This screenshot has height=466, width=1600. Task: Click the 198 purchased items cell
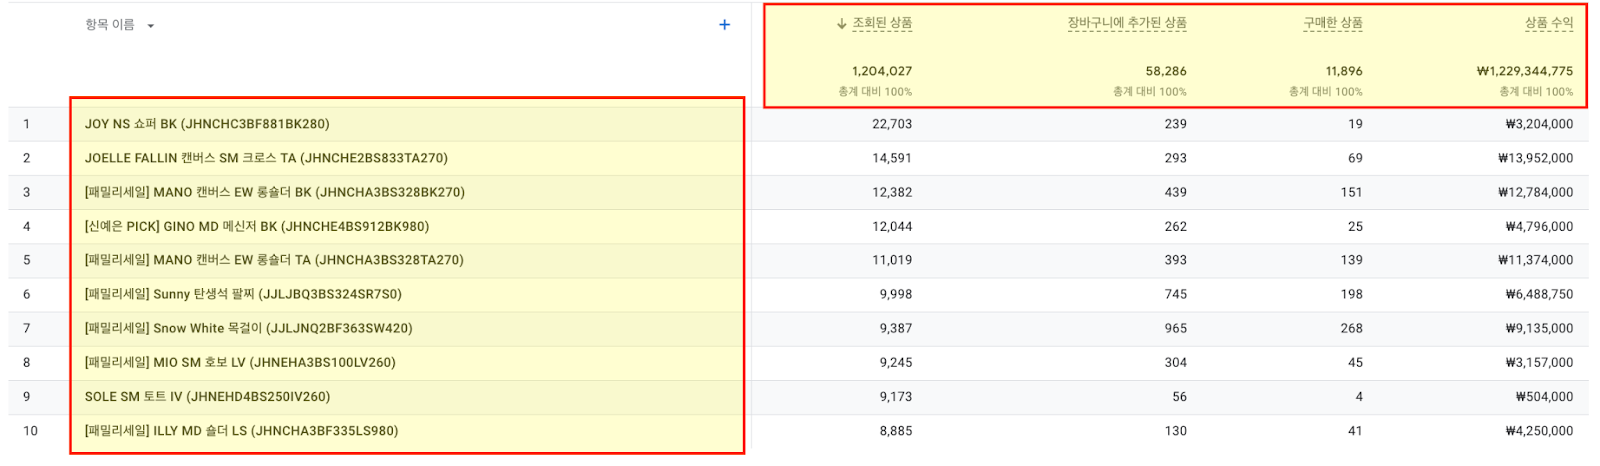(1352, 294)
